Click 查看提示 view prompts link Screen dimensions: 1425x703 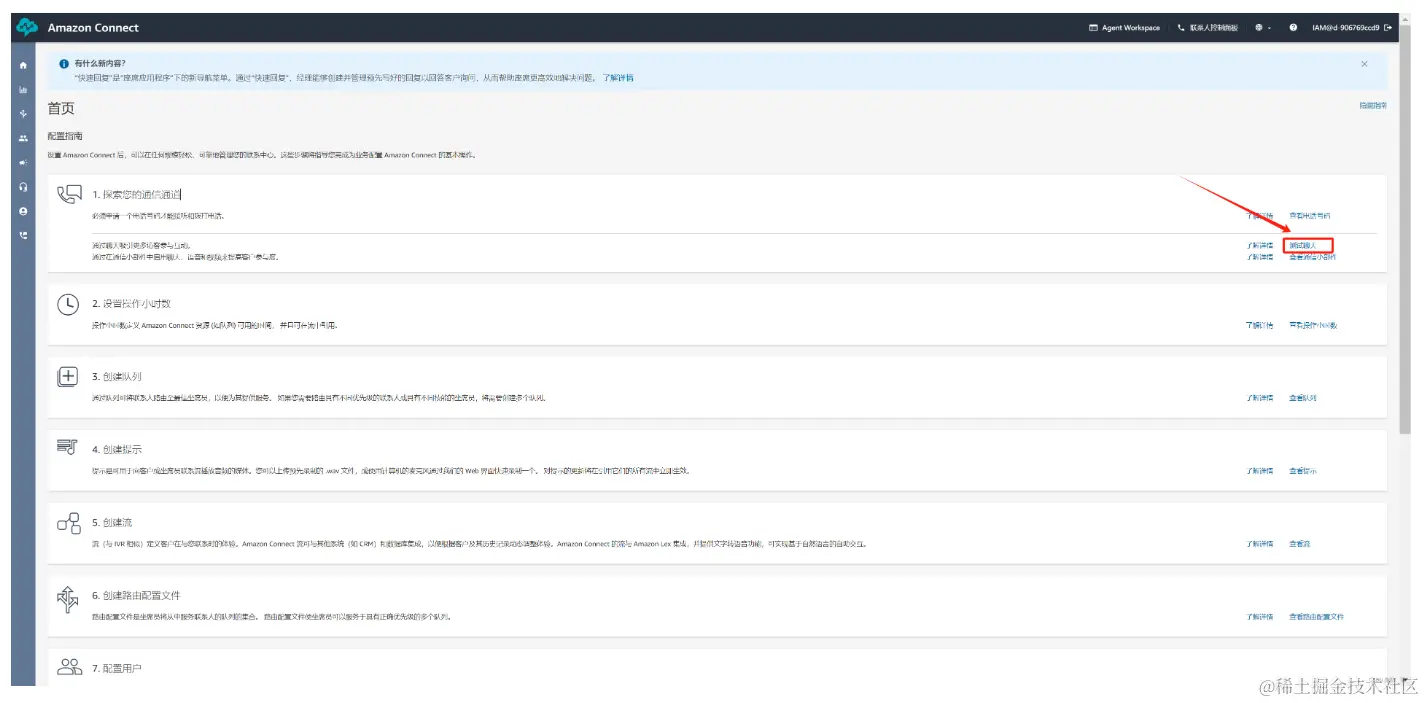point(1303,471)
